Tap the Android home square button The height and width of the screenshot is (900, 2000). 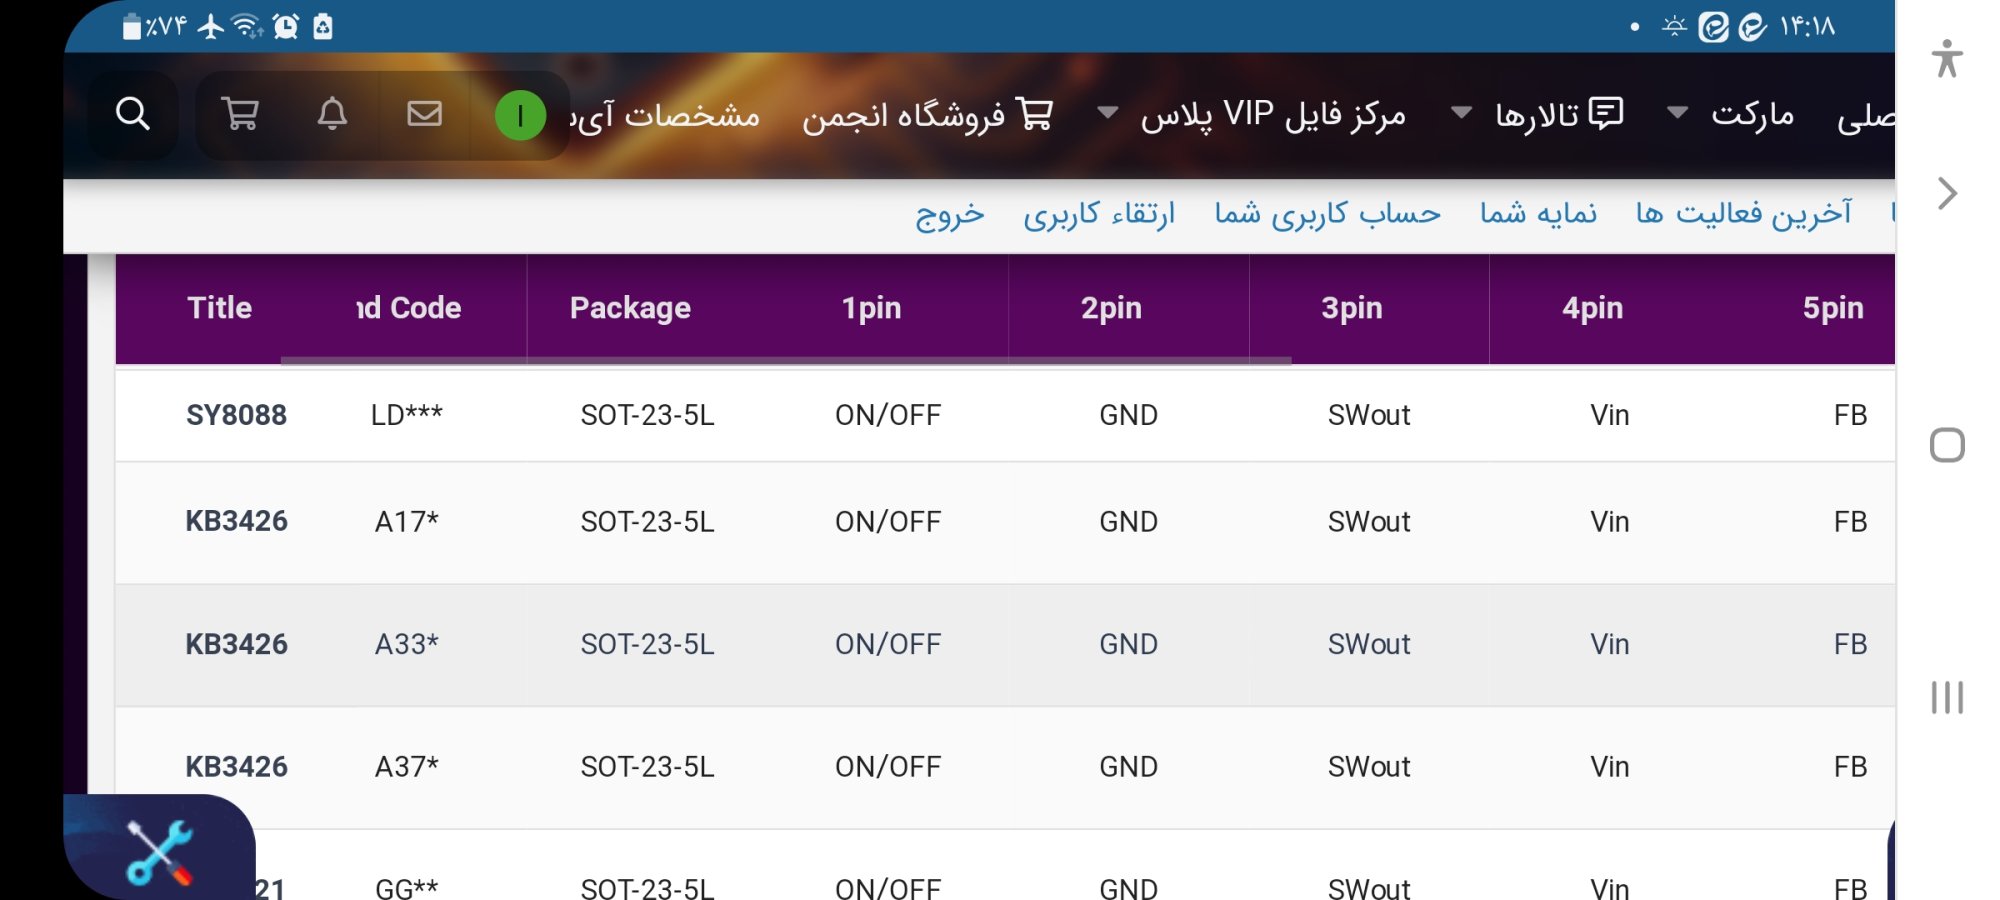(1947, 445)
